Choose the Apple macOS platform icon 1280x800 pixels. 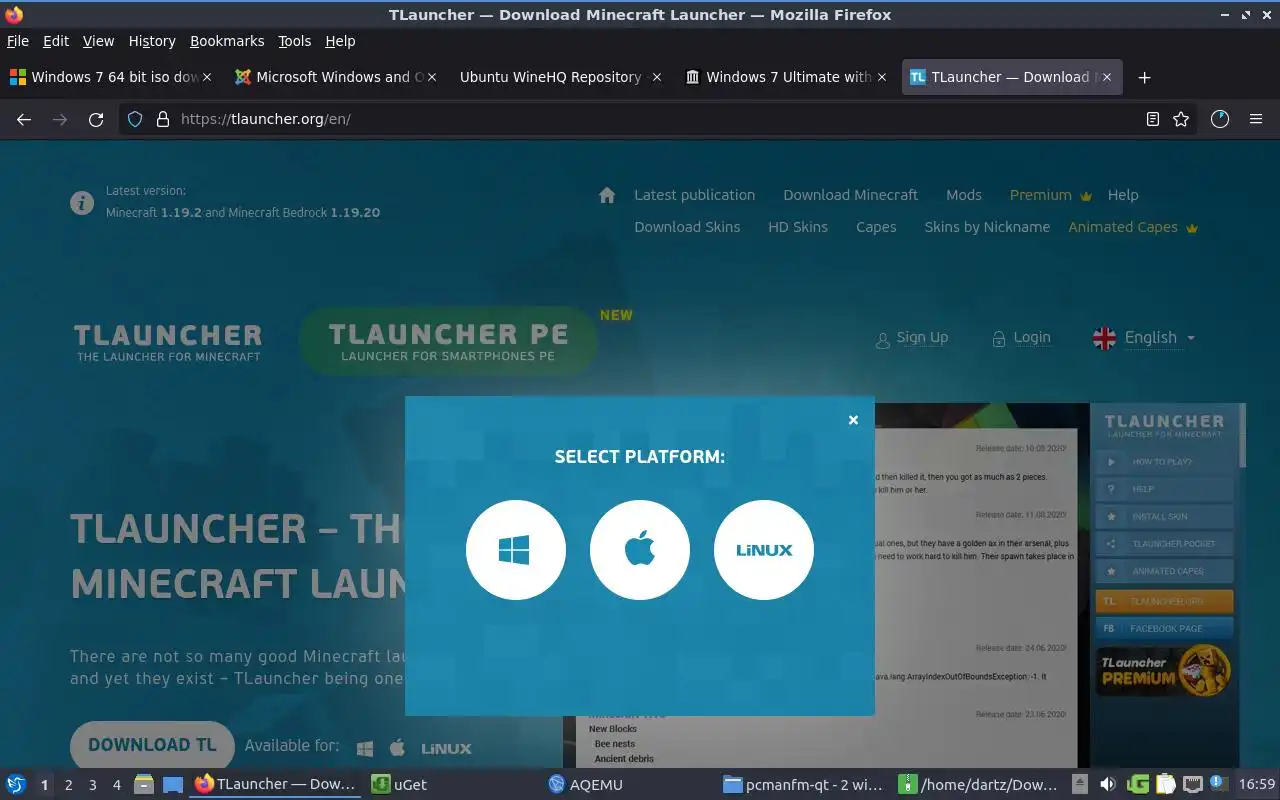[640, 550]
